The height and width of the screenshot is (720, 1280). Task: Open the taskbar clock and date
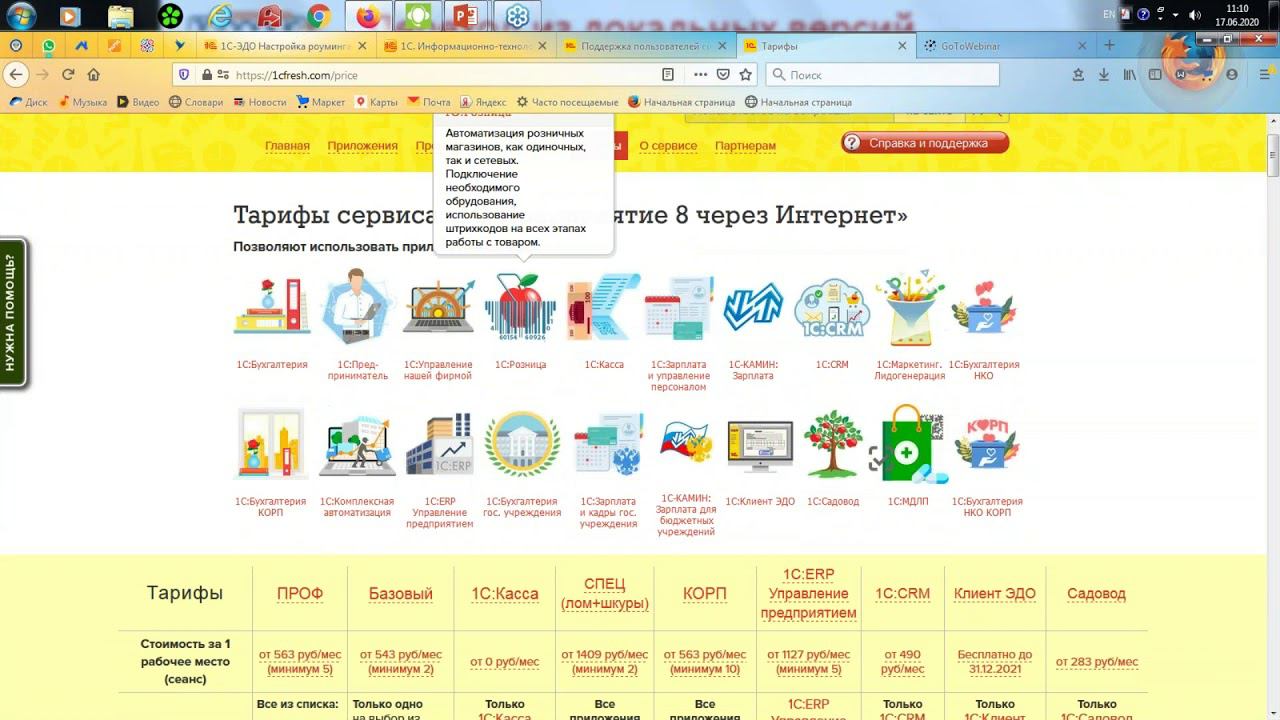[1237, 15]
